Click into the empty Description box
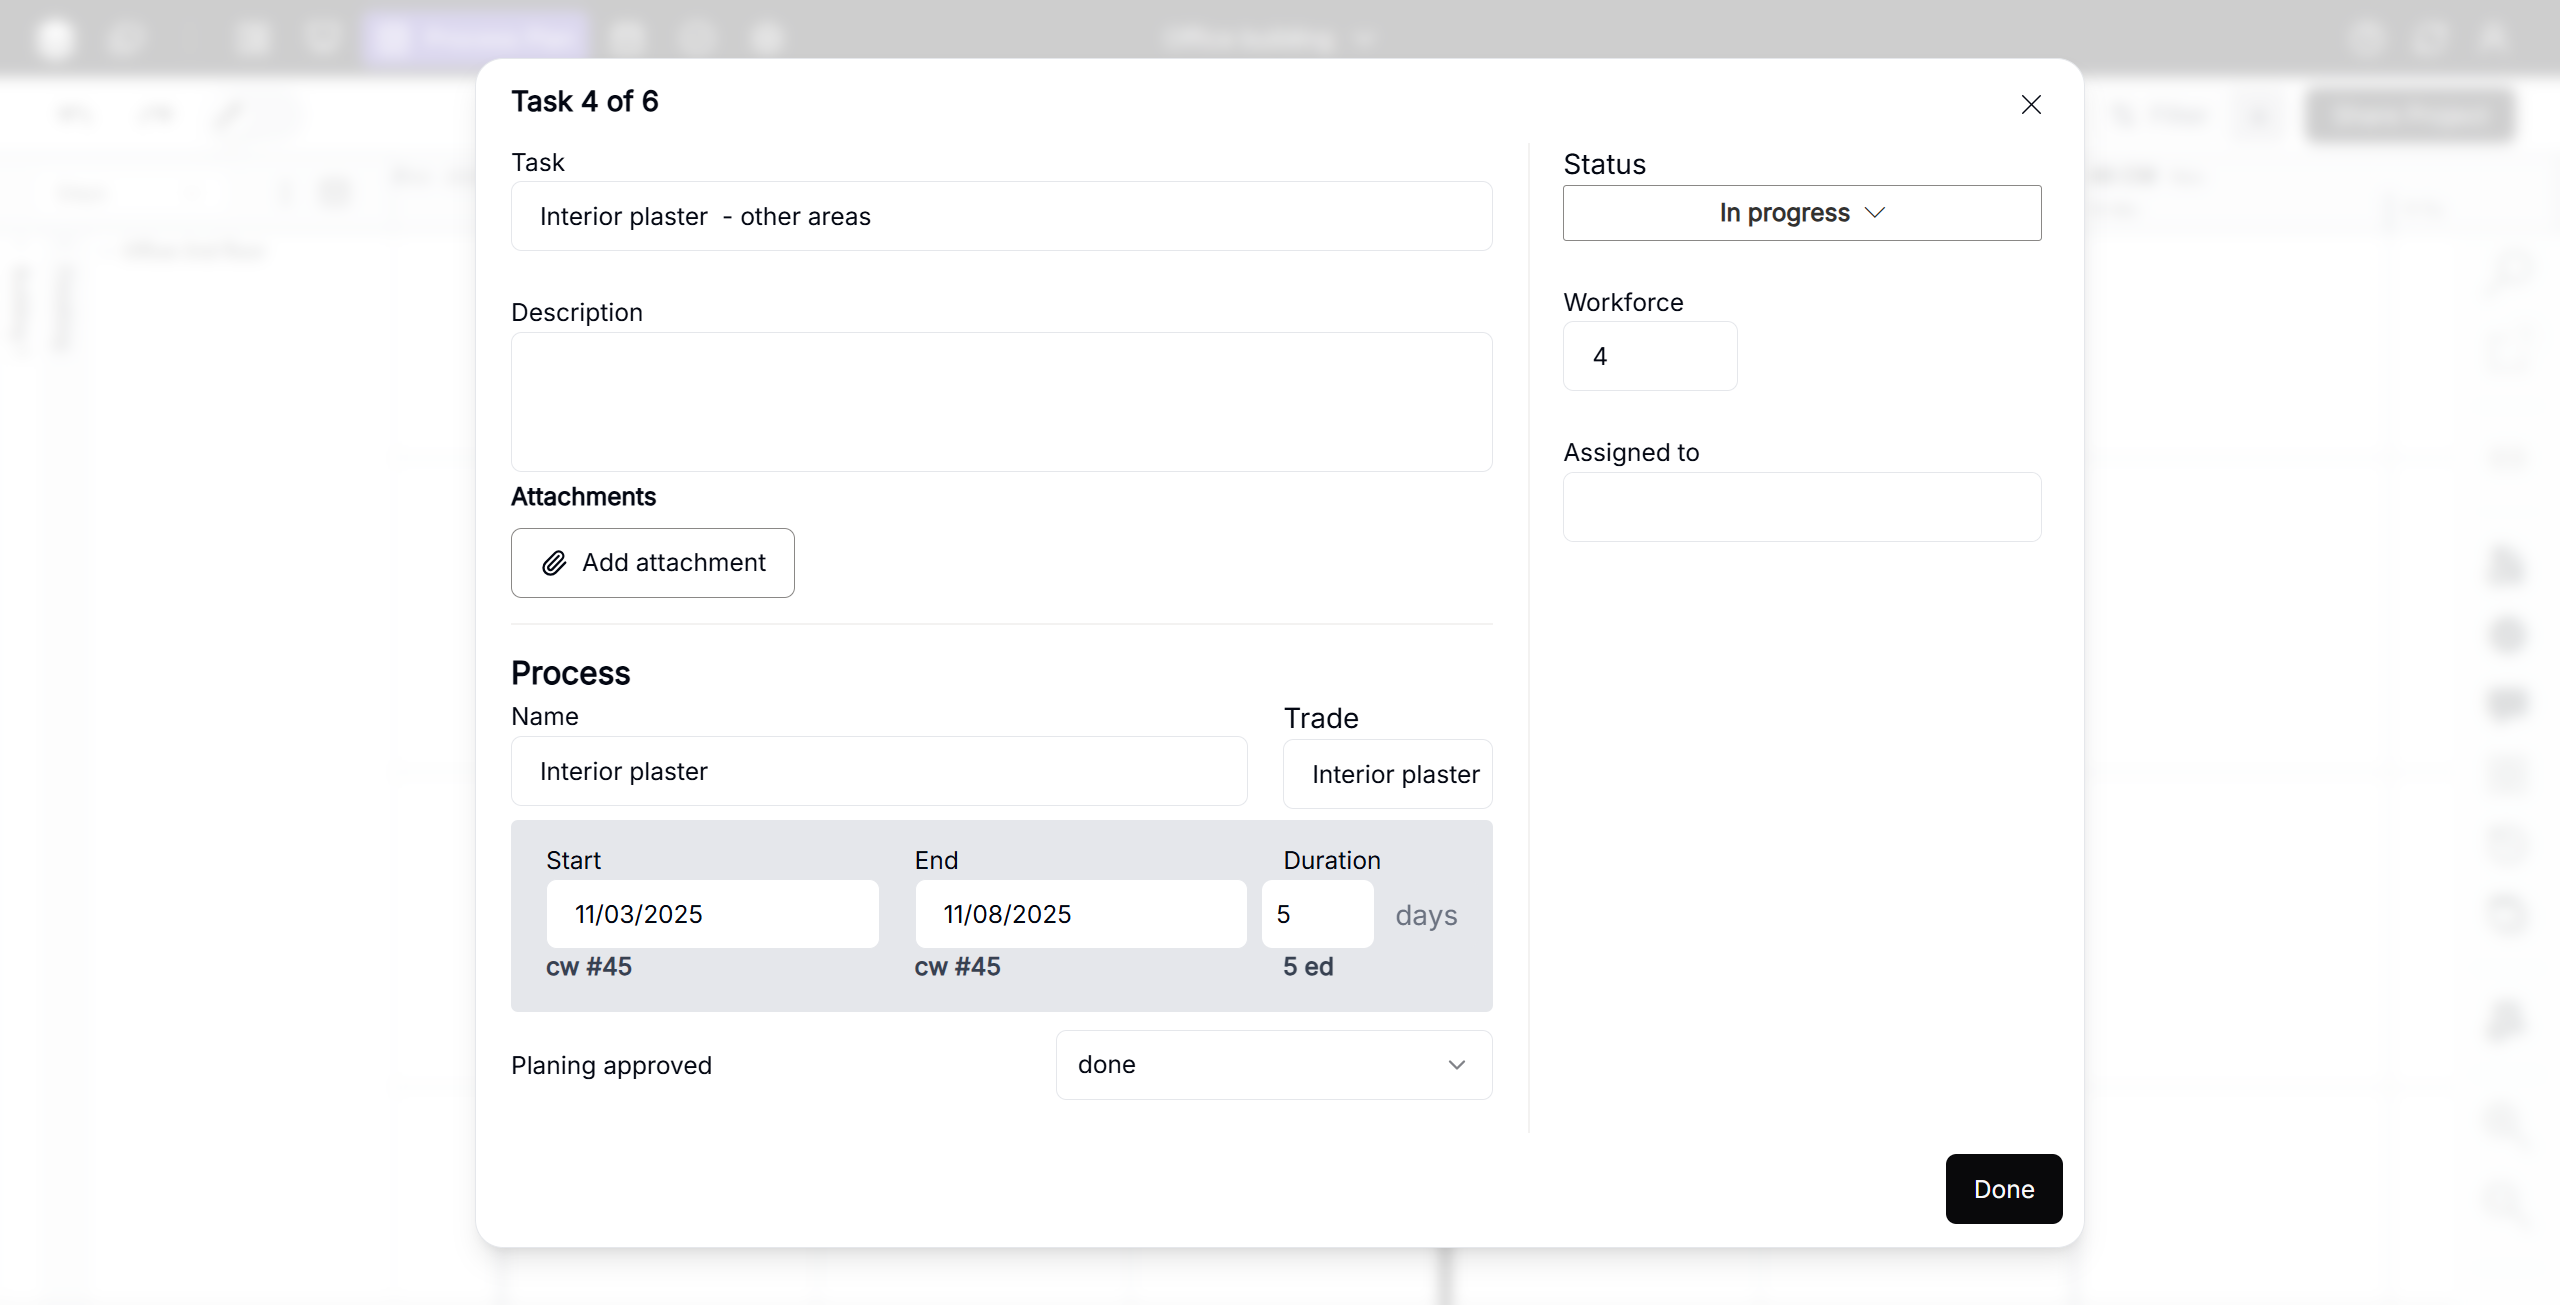The width and height of the screenshot is (2560, 1305). (x=1000, y=401)
